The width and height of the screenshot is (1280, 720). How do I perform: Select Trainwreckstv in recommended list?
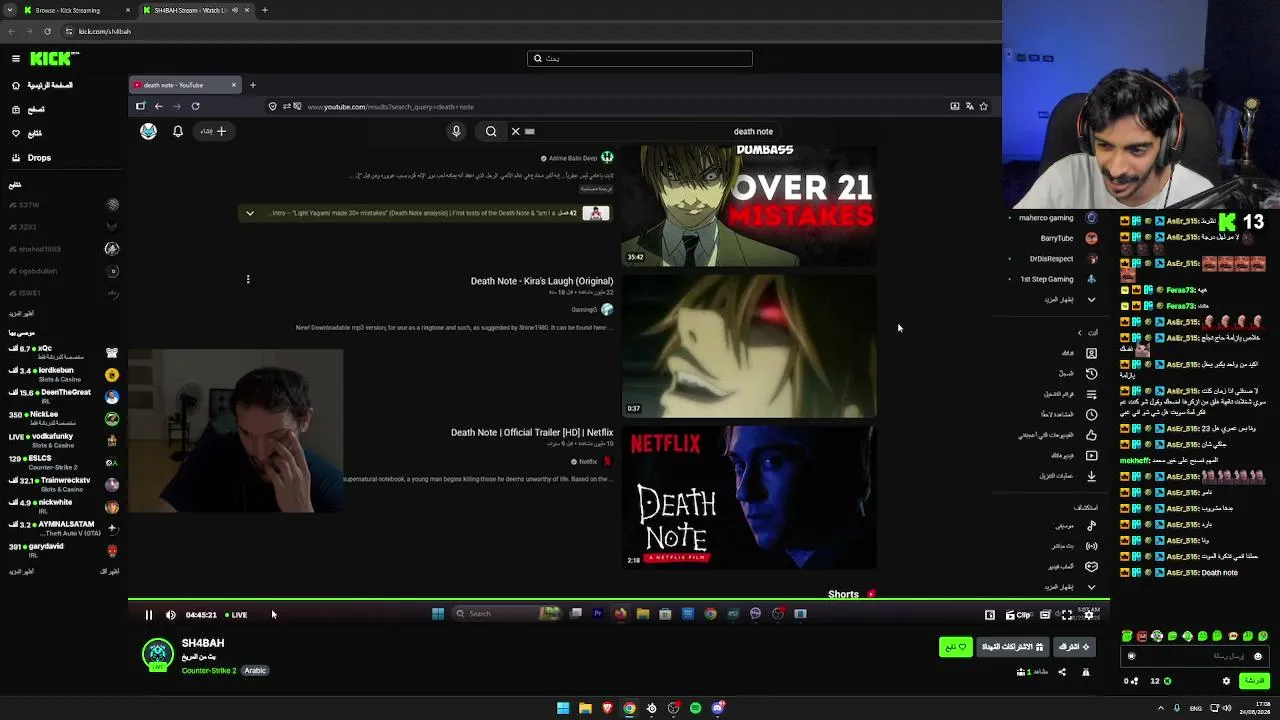[x=62, y=484]
